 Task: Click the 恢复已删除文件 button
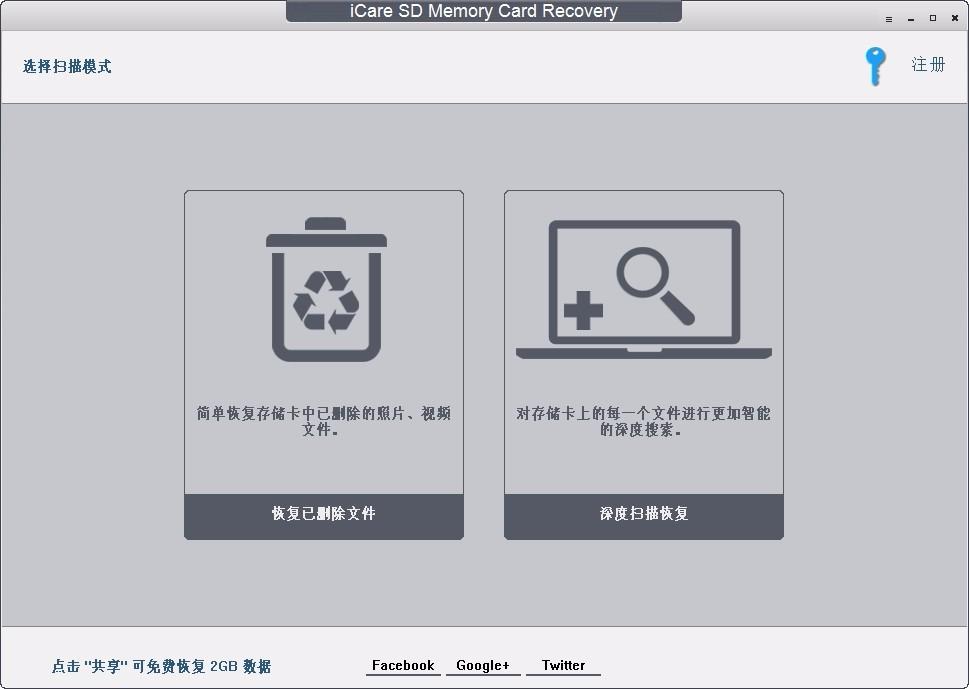324,516
